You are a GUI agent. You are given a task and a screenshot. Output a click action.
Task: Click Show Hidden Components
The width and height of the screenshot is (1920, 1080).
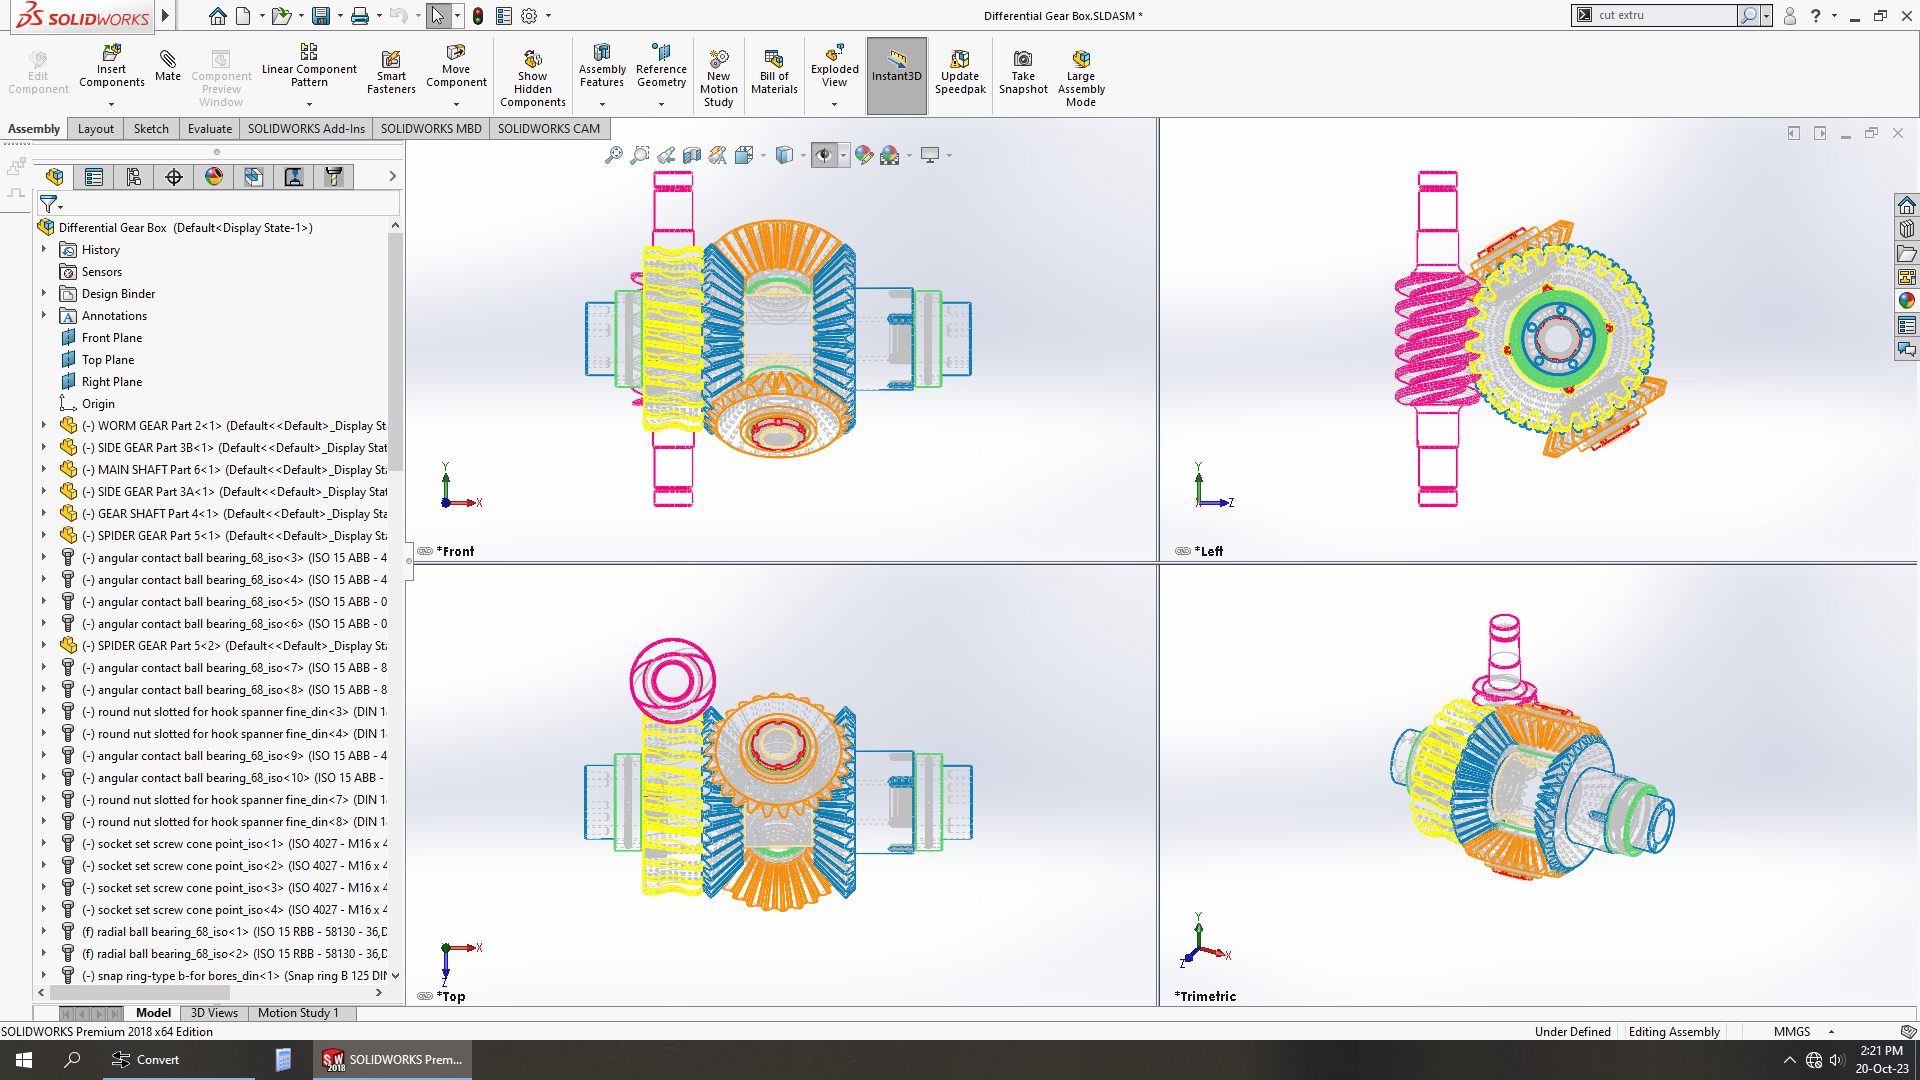533,78
